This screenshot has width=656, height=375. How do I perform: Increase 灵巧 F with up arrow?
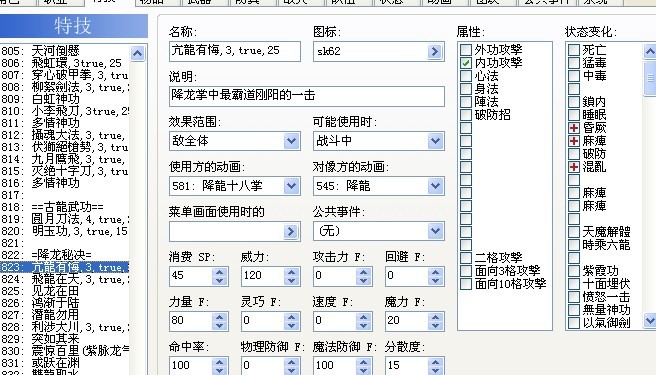(291, 316)
